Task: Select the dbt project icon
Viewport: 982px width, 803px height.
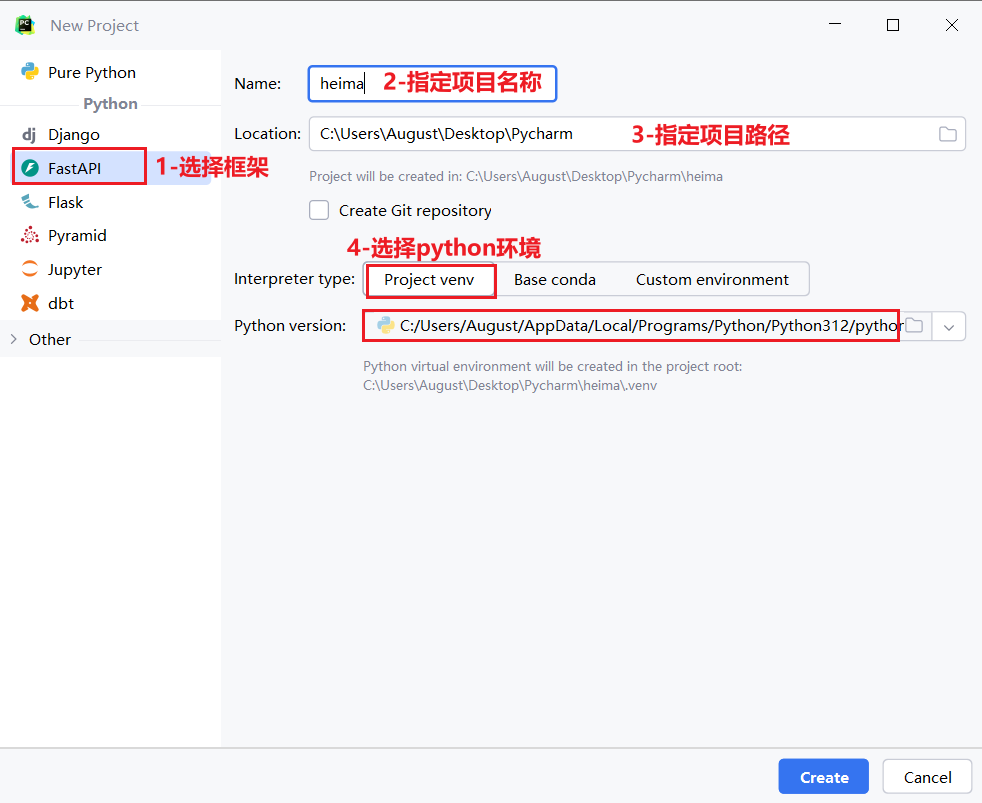Action: pos(30,303)
